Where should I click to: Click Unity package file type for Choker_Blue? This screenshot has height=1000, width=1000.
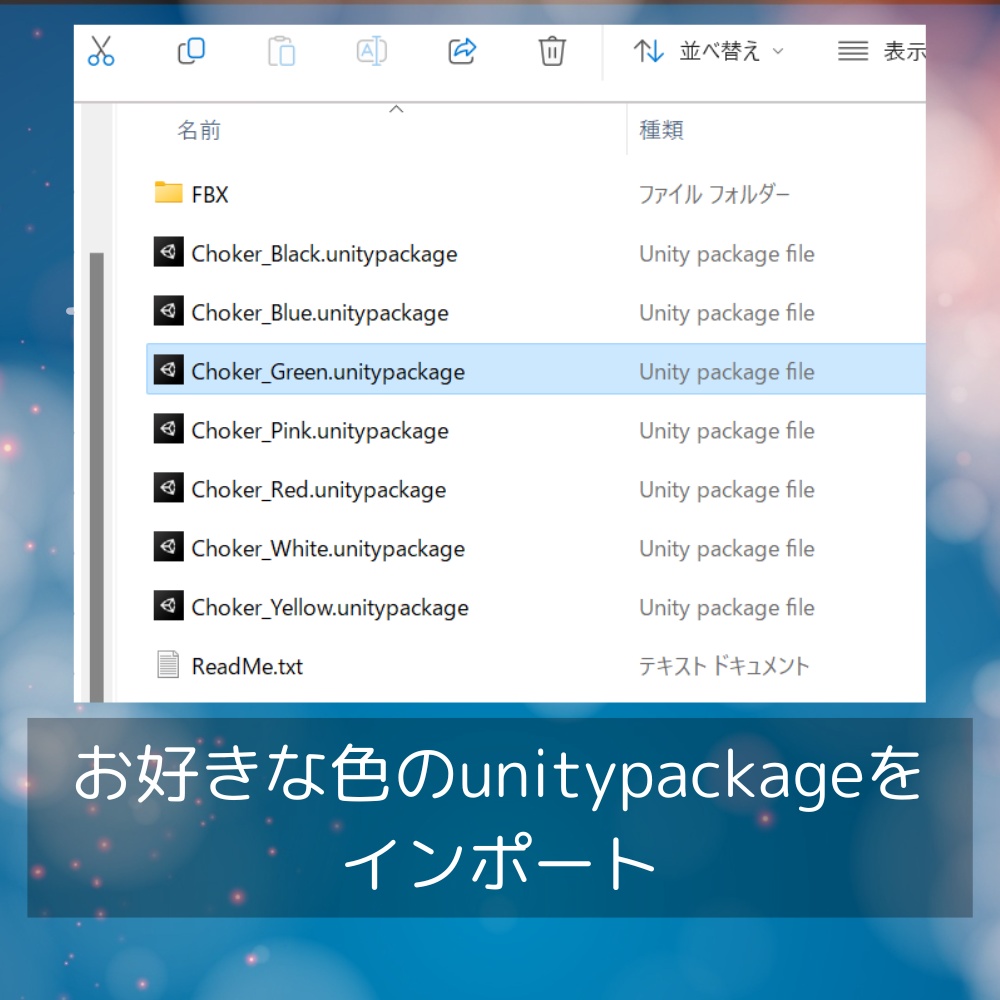[726, 313]
